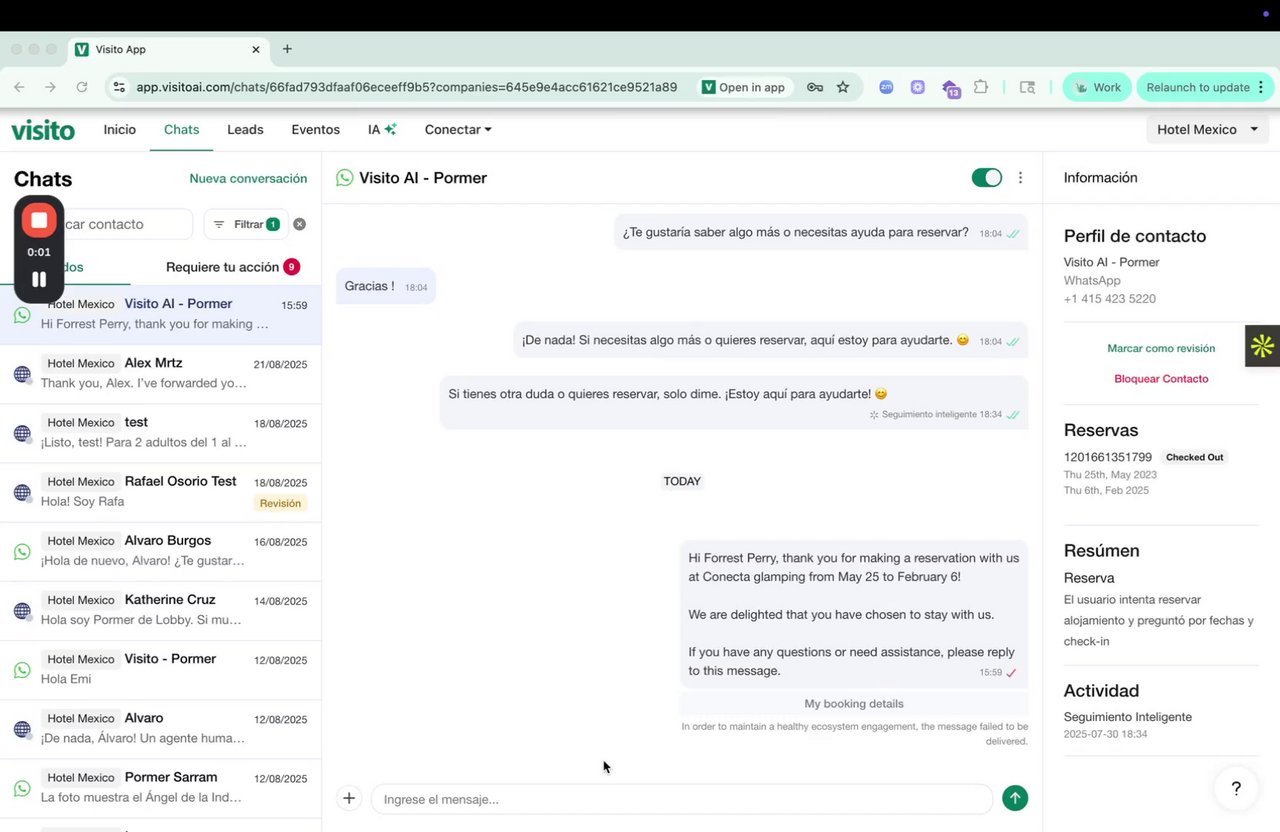Click web globe icon on Alex Mrtz chat
Image resolution: width=1280 pixels, height=832 pixels.
click(x=22, y=374)
